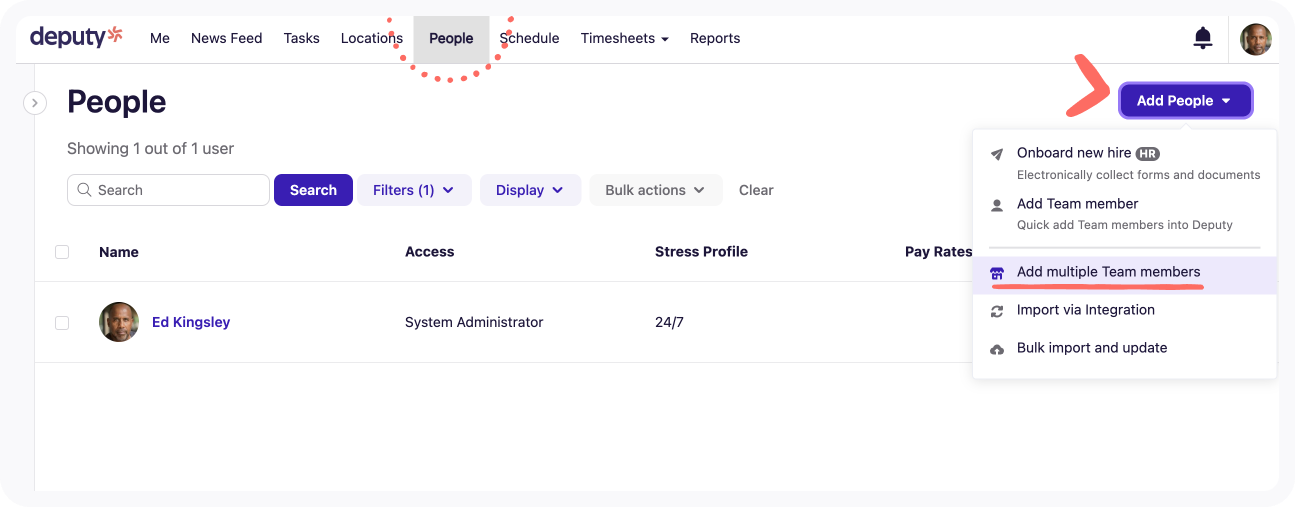Choose Bulk import and update

tap(1125, 349)
